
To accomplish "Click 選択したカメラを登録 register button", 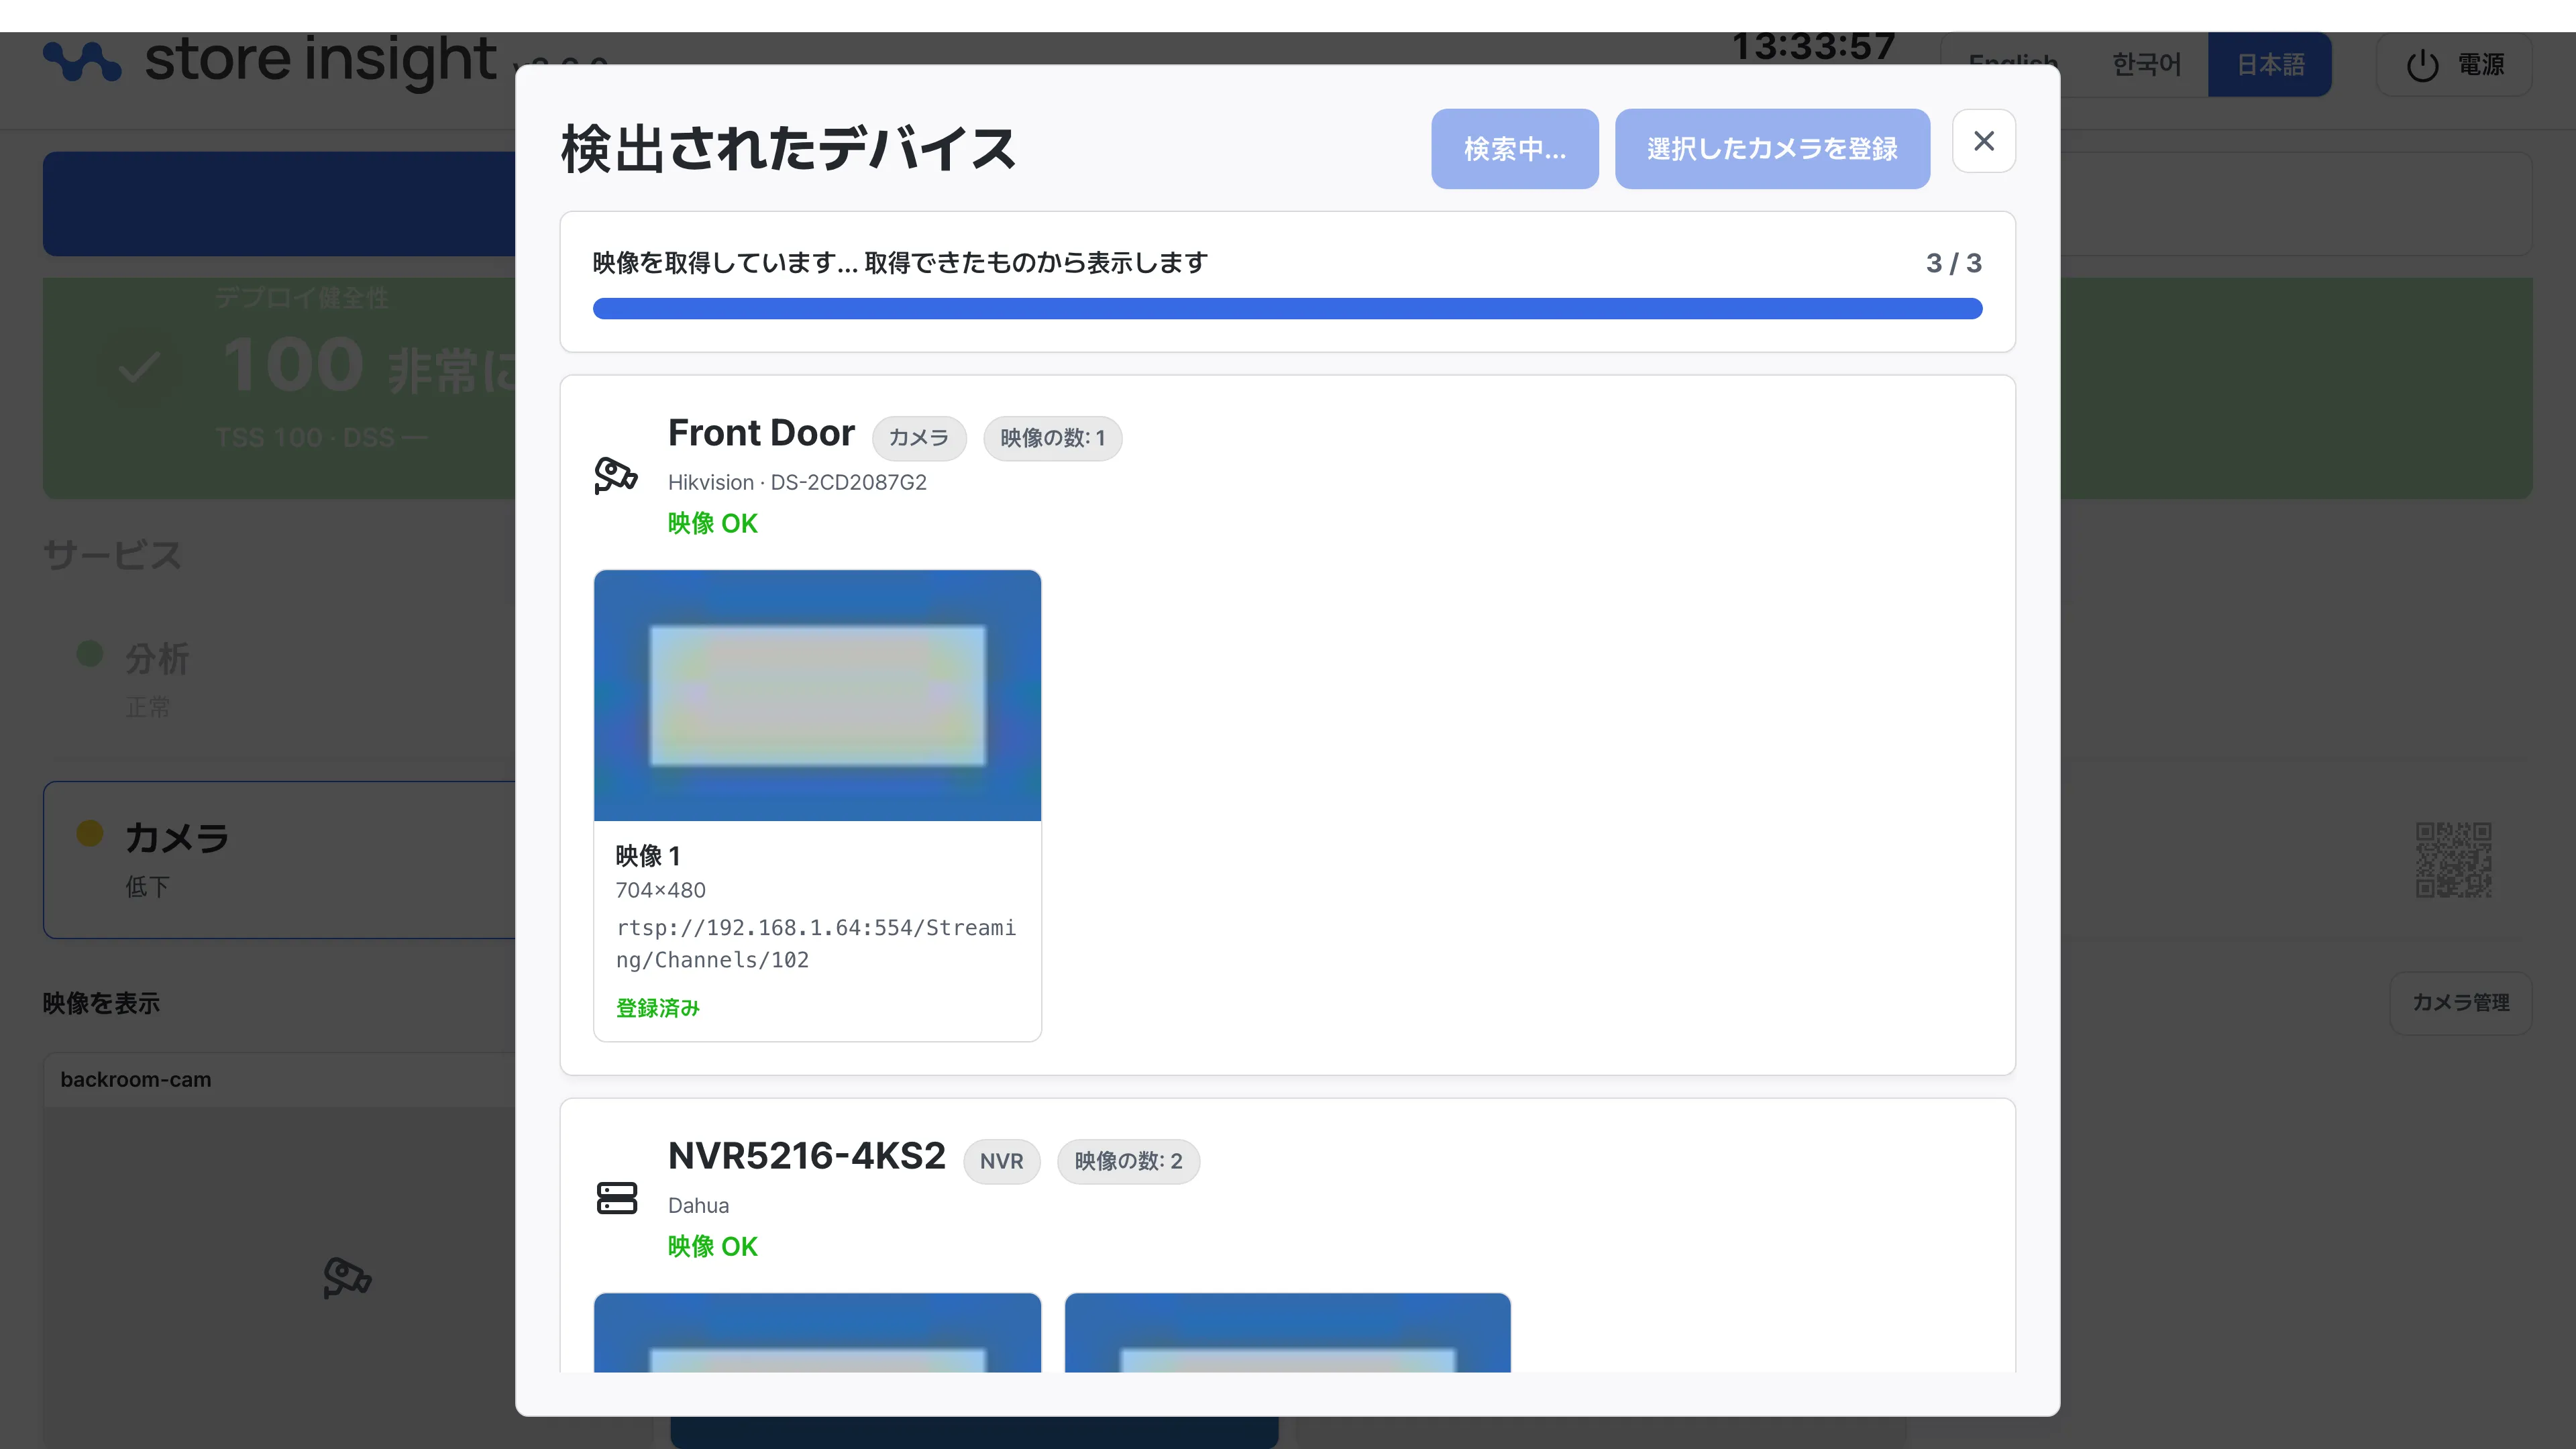I will pos(1772,149).
